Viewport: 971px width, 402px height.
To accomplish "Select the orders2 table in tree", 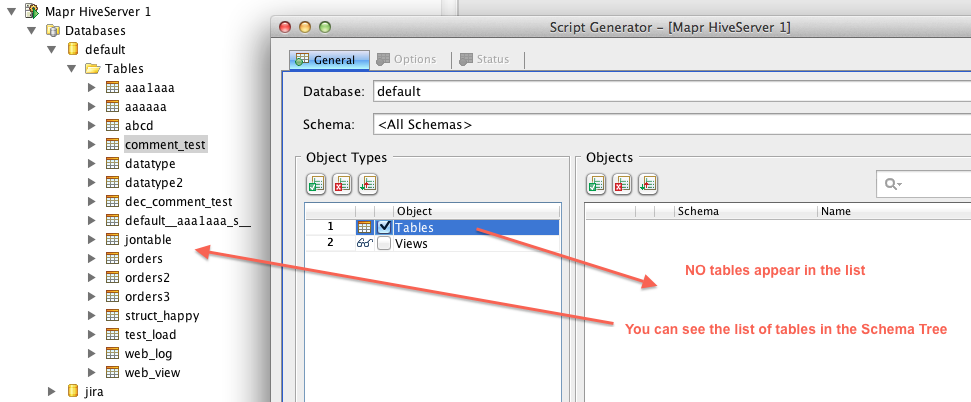I will (x=147, y=277).
